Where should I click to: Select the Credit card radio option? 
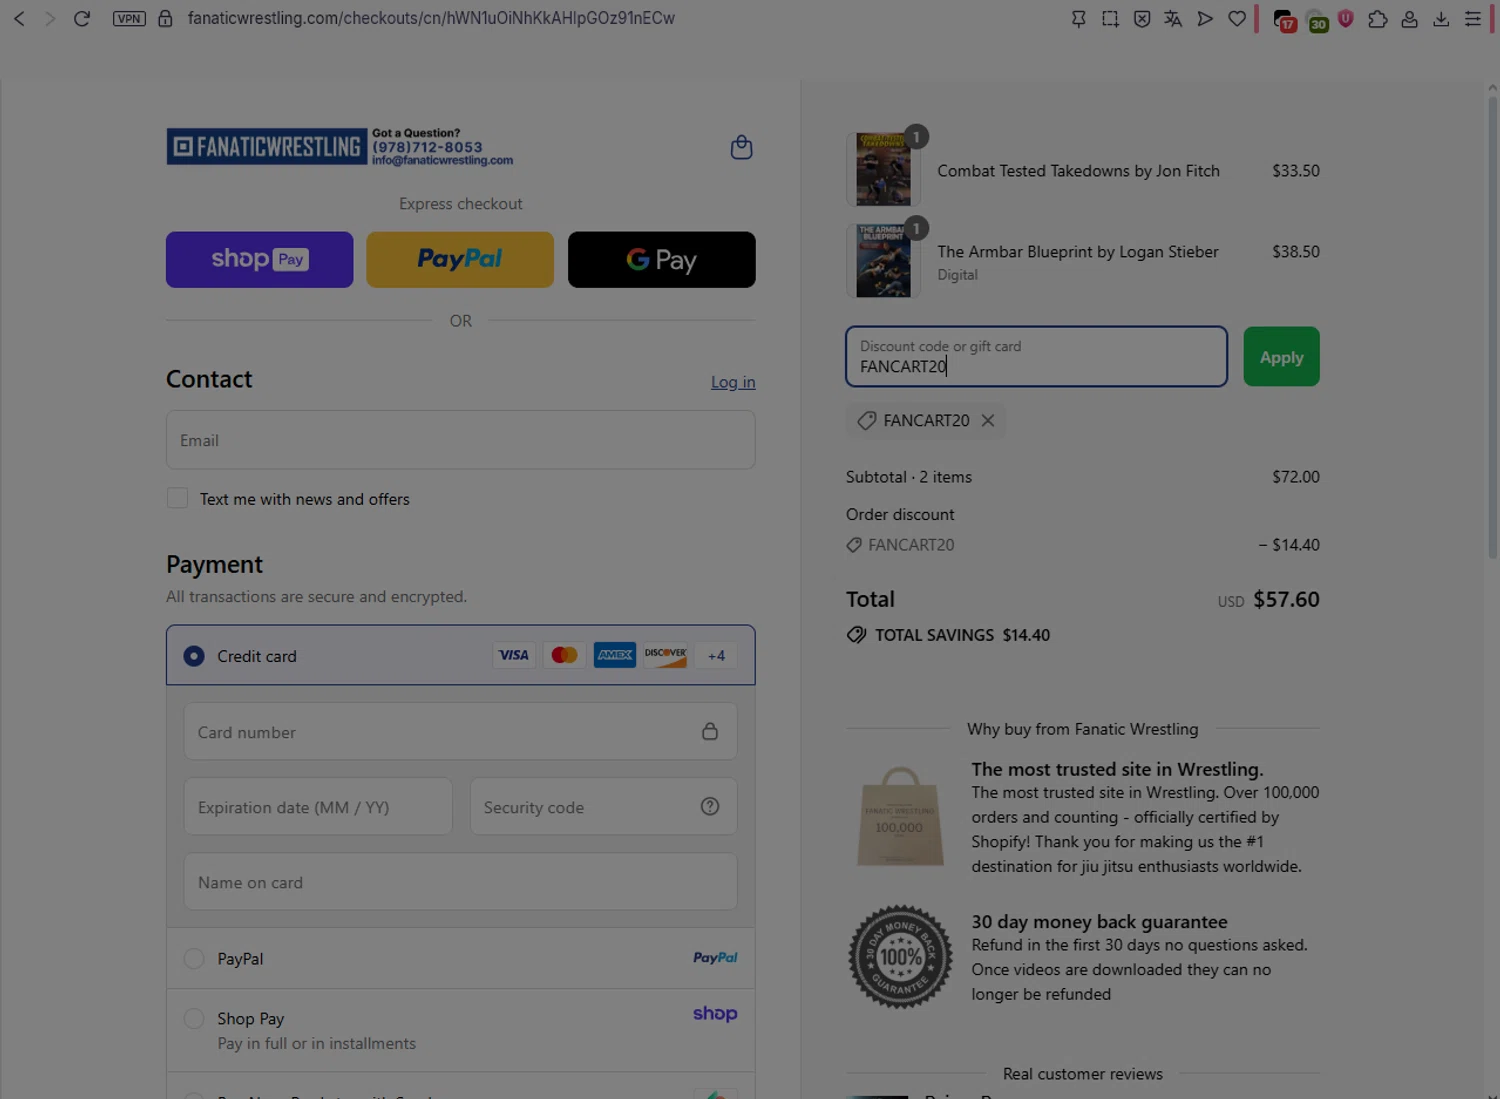click(194, 656)
